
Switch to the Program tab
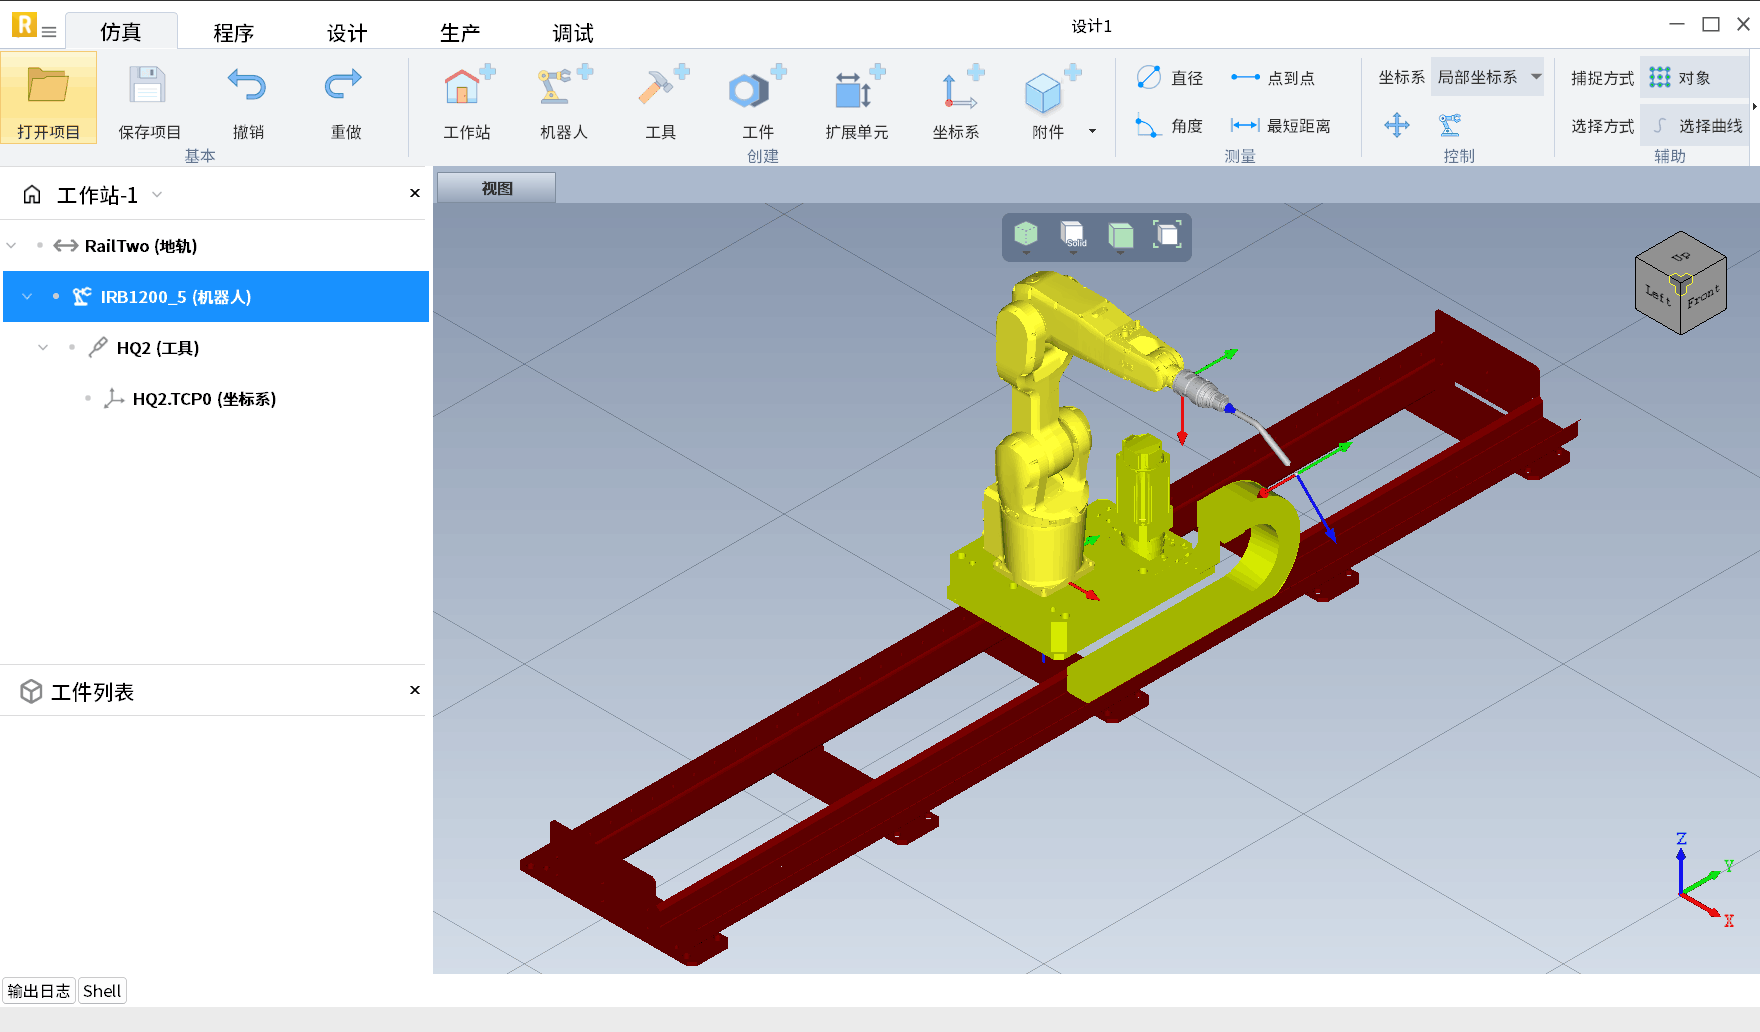click(x=233, y=33)
